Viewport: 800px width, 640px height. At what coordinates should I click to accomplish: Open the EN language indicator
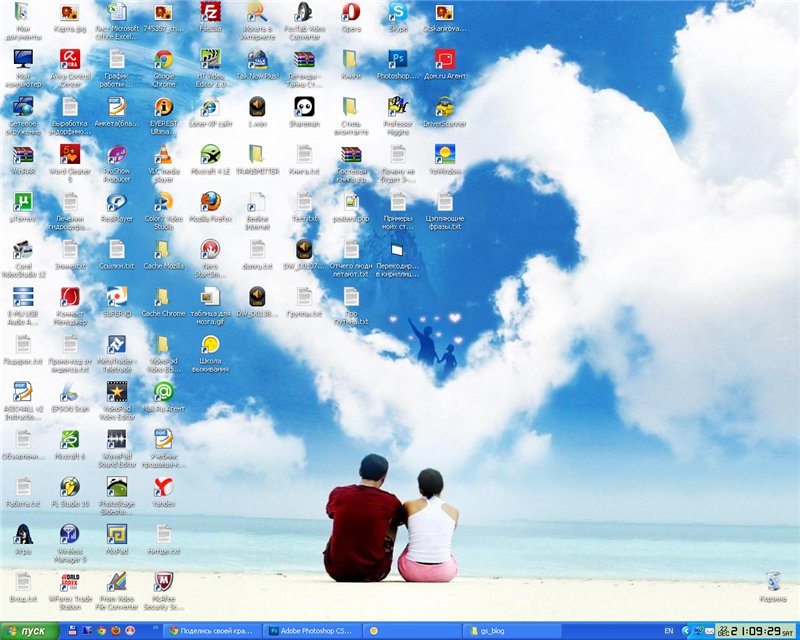pos(669,631)
